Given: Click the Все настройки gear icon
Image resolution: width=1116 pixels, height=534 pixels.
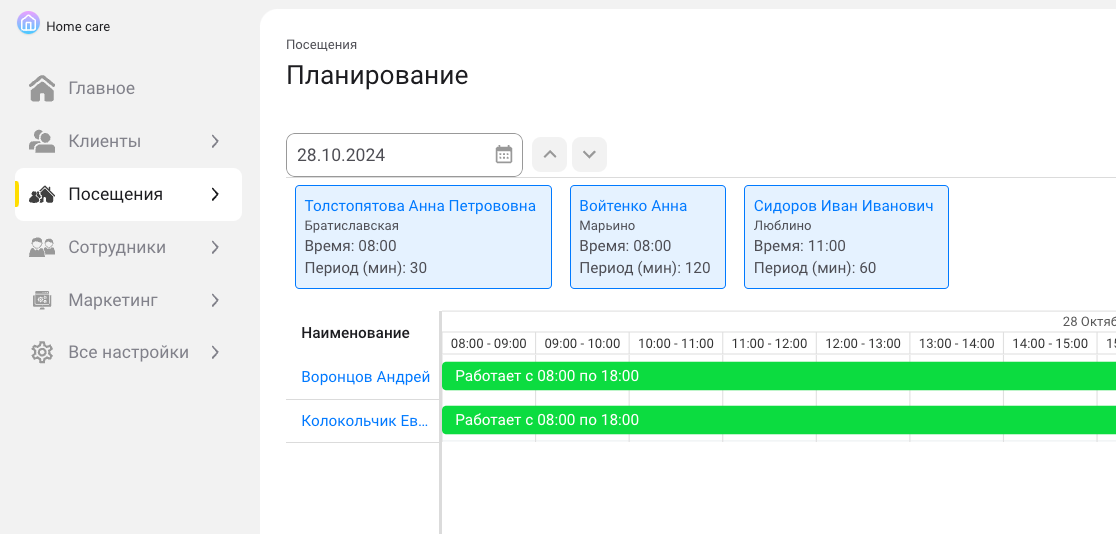Looking at the screenshot, I should (x=42, y=353).
